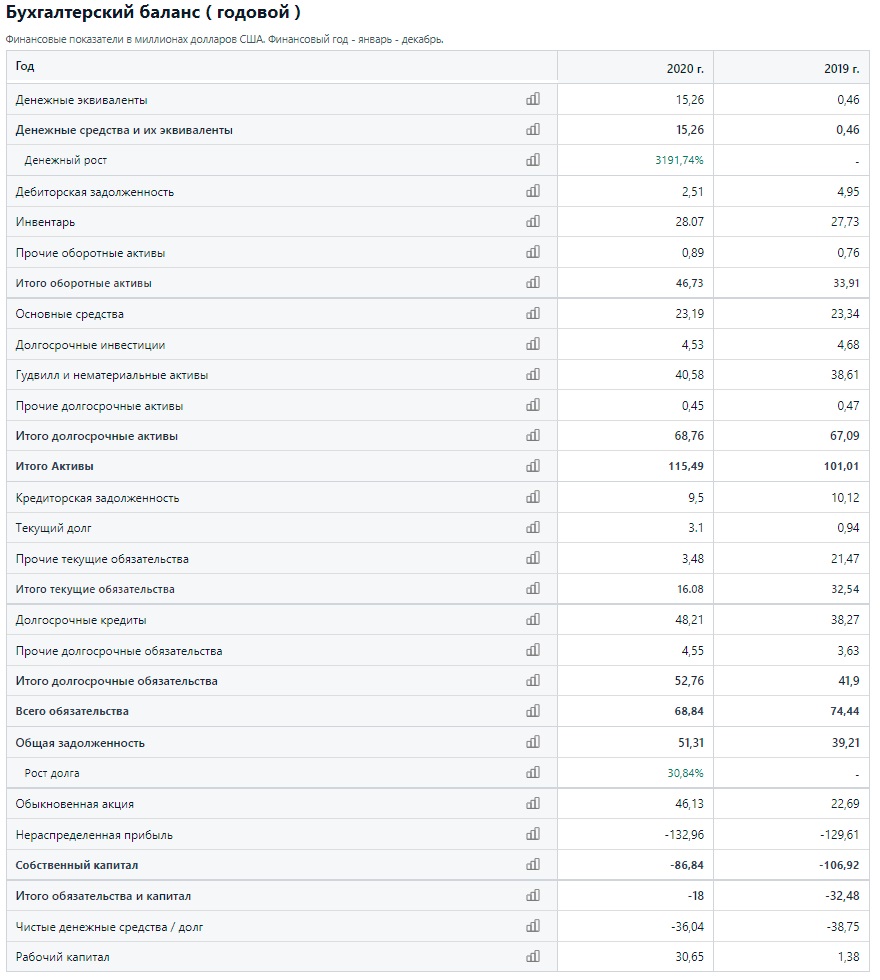Select the 1,38 working capital value

848,957
